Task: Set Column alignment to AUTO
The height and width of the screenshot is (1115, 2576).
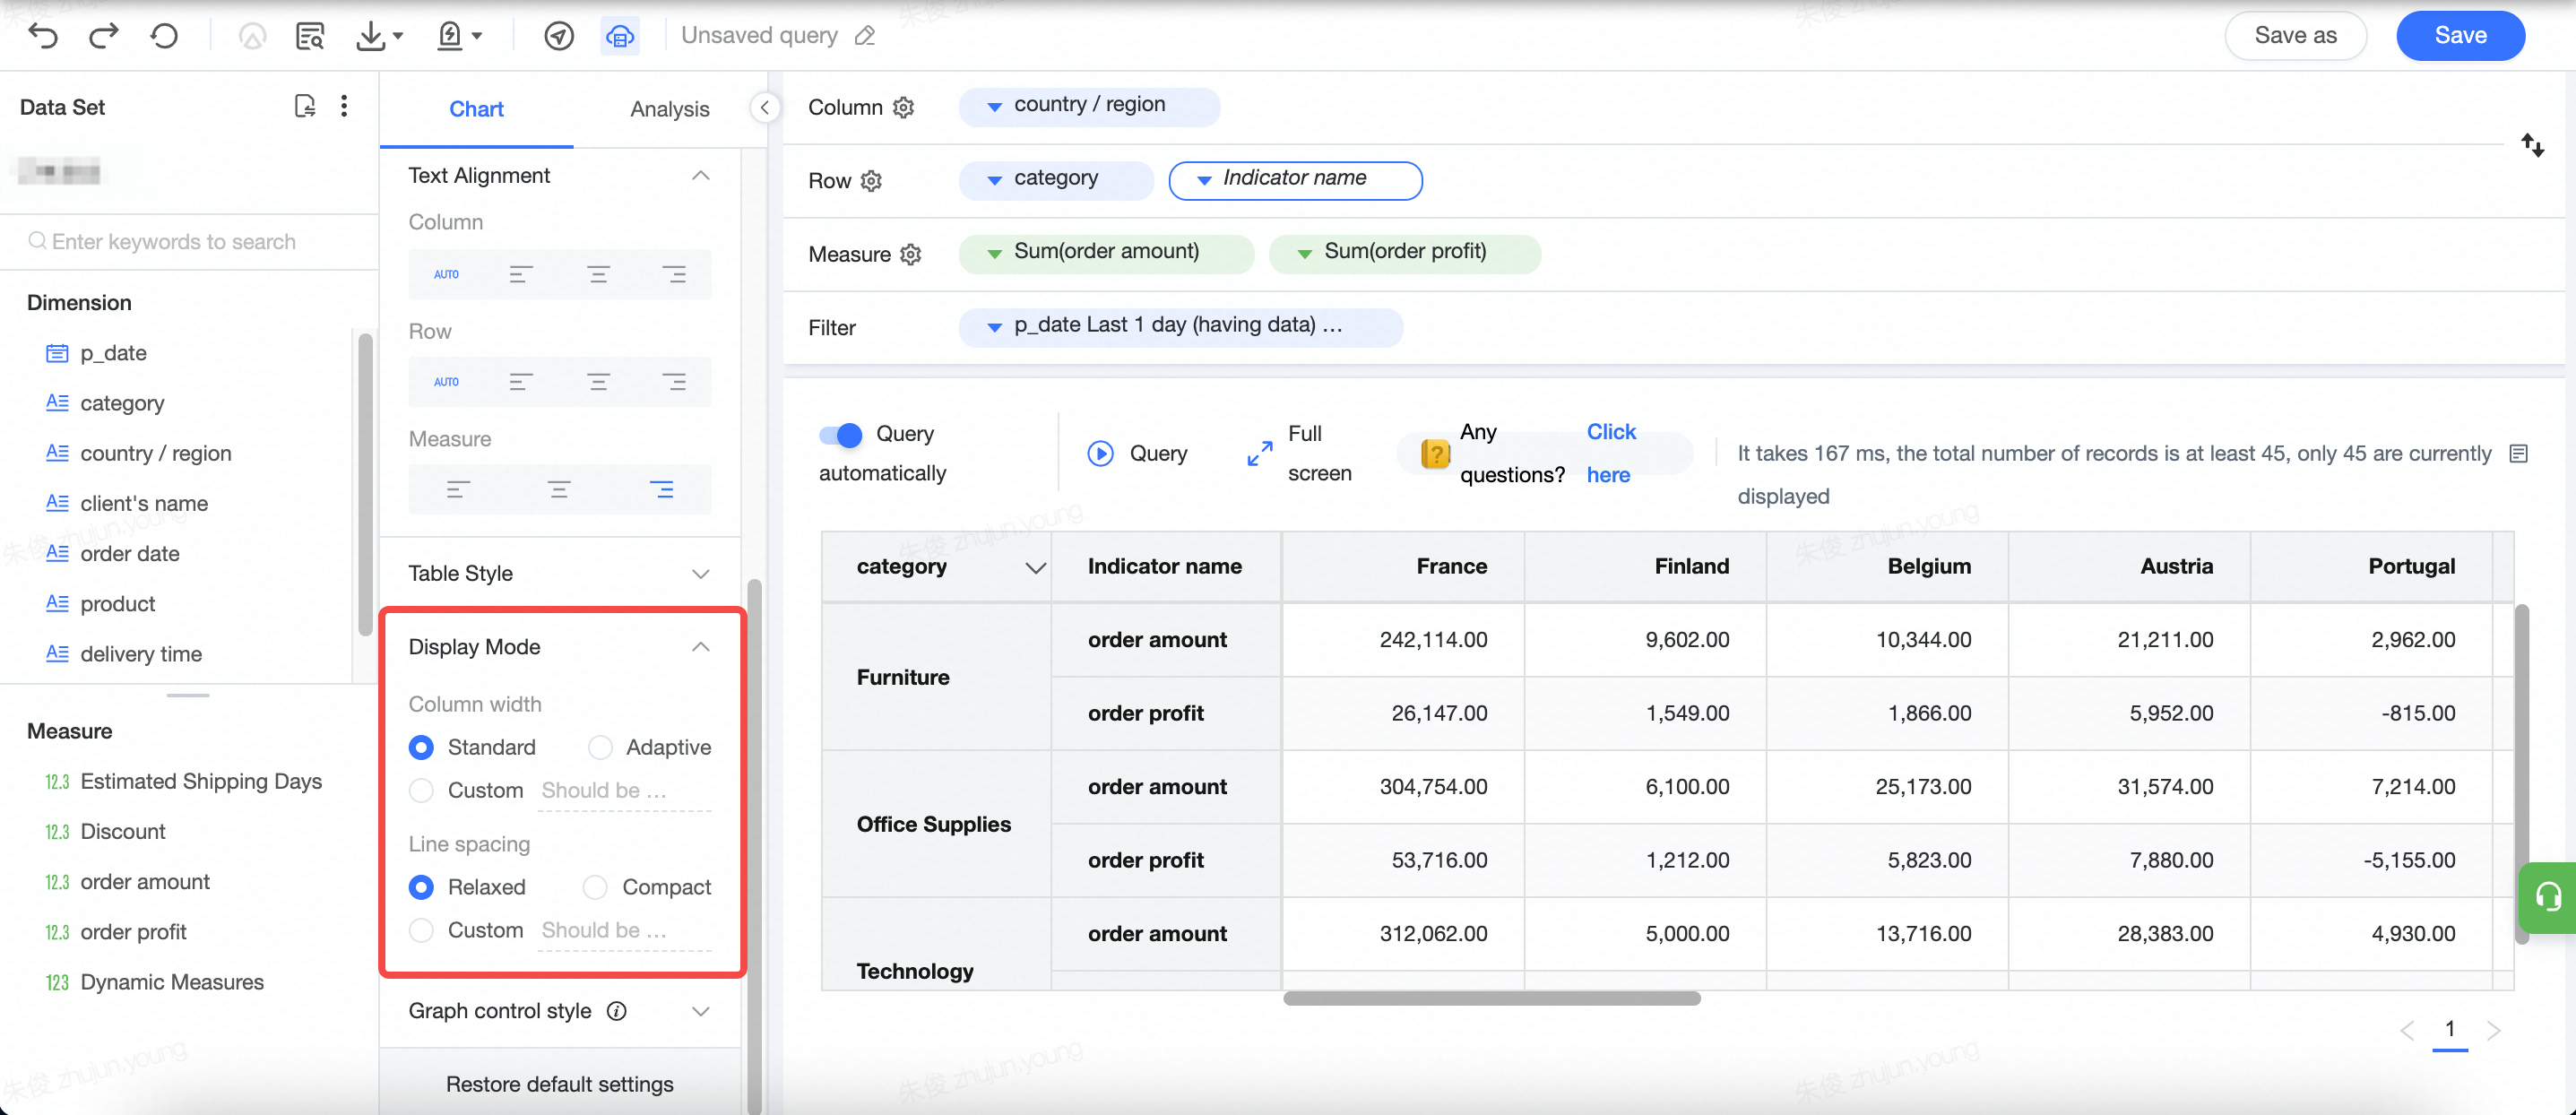Action: tap(446, 274)
